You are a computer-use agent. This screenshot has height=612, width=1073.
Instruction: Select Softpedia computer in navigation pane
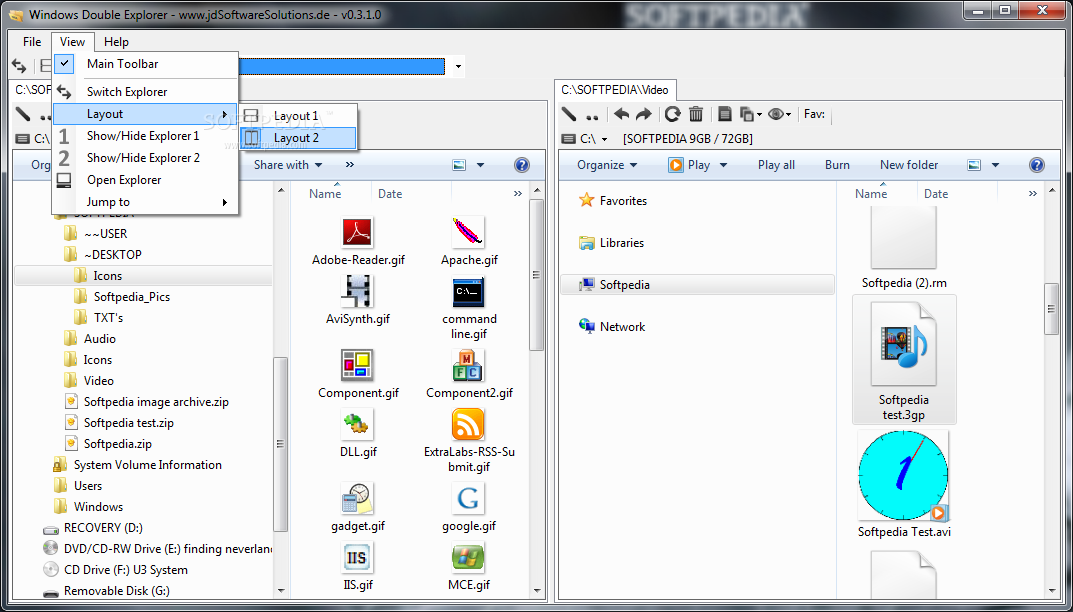tap(697, 285)
